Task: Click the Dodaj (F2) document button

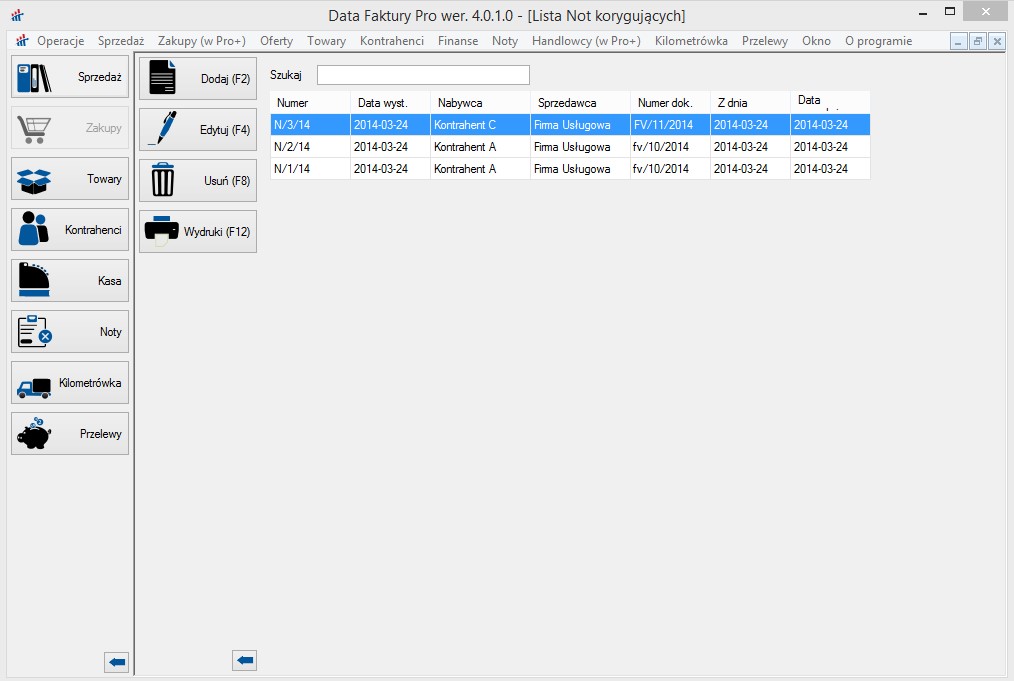Action: point(198,79)
